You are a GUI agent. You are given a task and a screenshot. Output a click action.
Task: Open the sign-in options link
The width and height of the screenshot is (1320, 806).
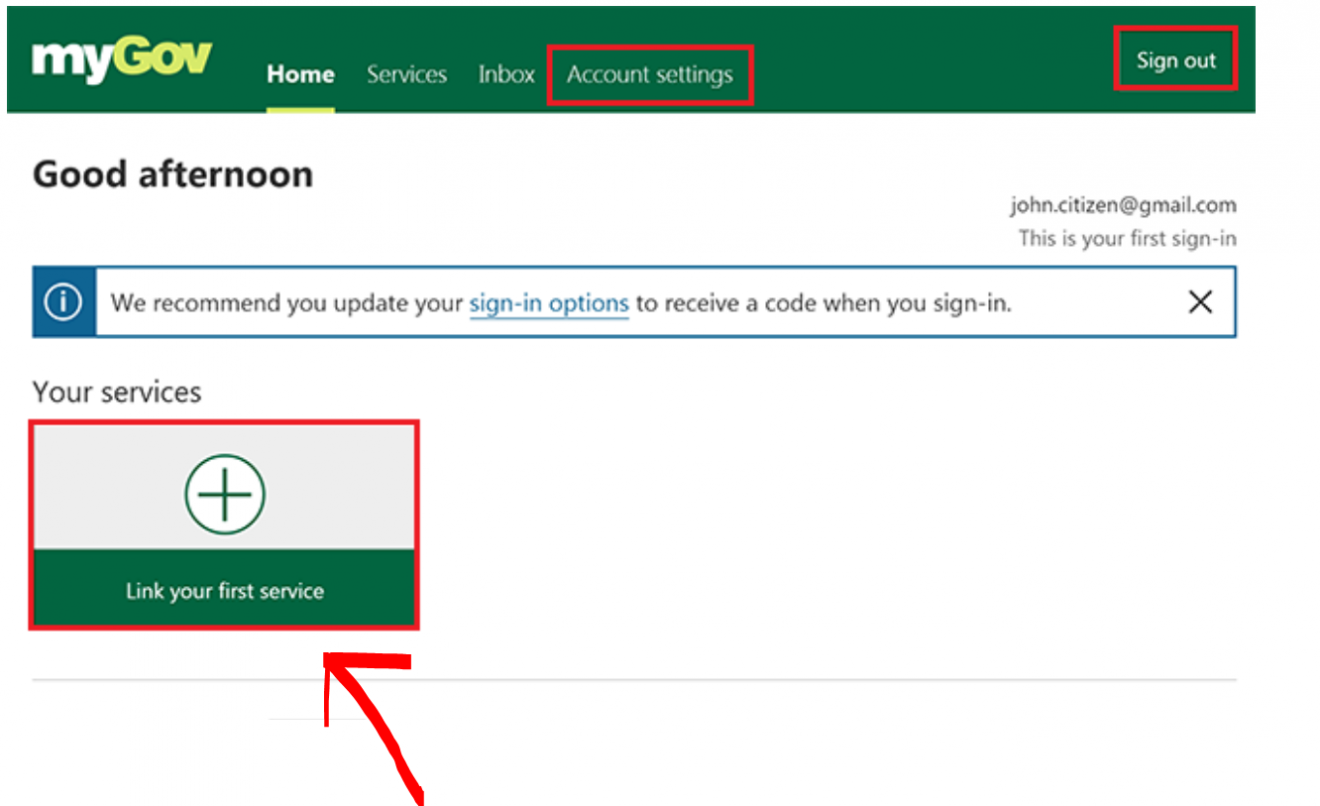point(548,303)
